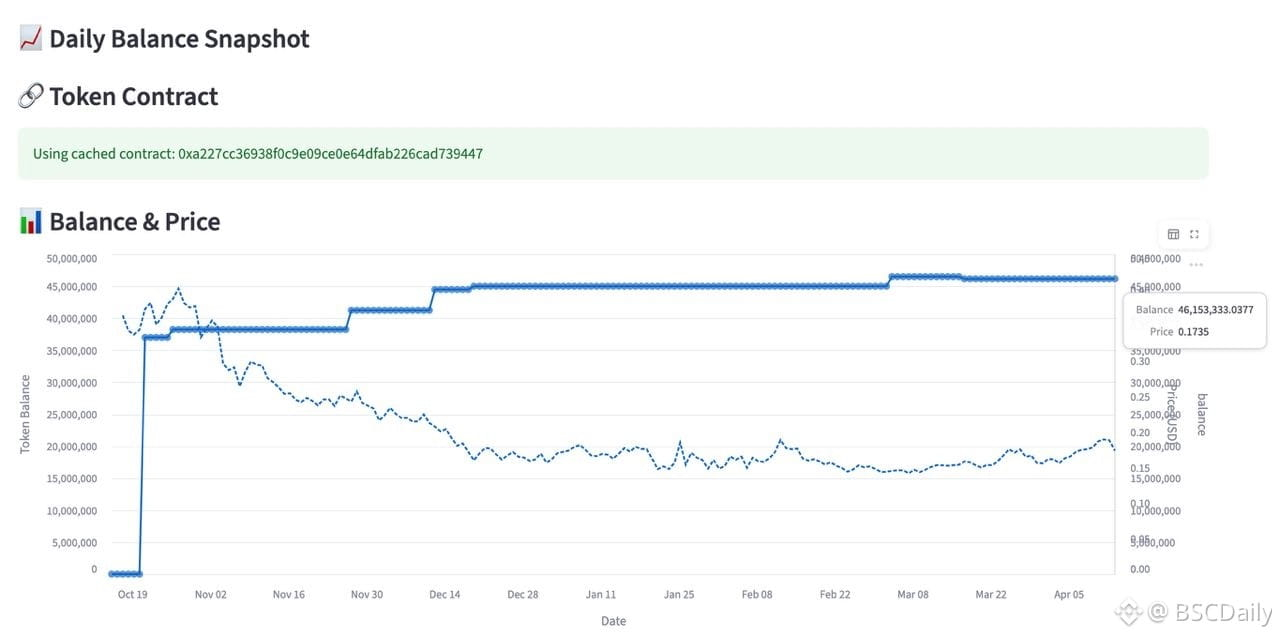Click 25,000,000 on the Token Balance axis
The image size is (1280, 637).
72,415
